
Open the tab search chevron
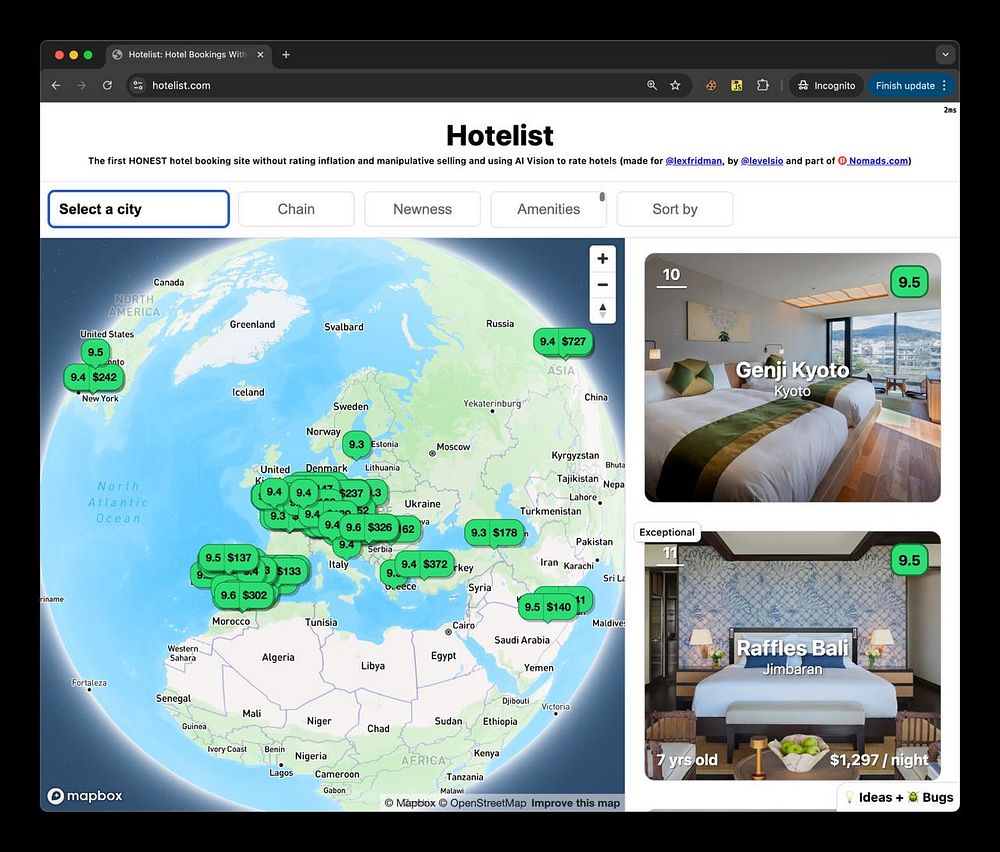[x=945, y=55]
